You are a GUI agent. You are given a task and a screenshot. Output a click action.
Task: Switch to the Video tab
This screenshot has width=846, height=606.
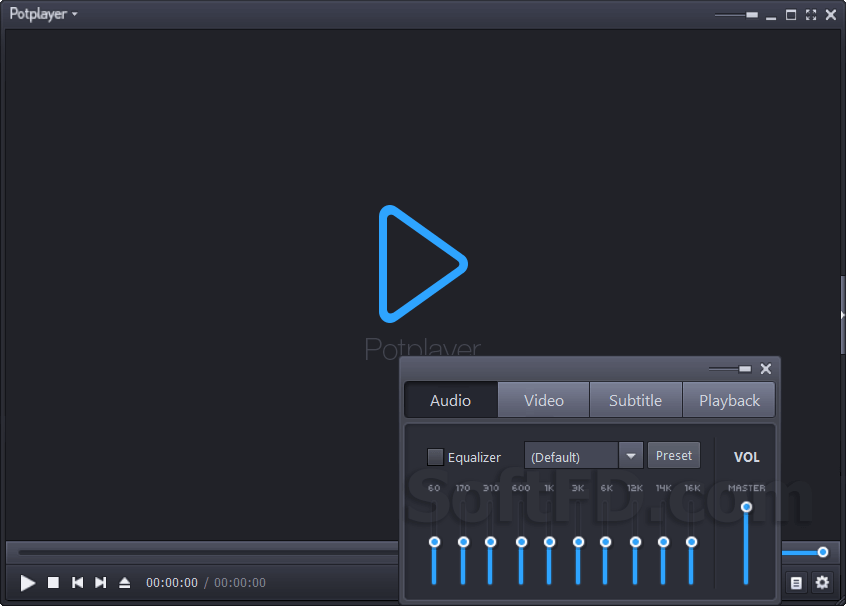tap(544, 400)
